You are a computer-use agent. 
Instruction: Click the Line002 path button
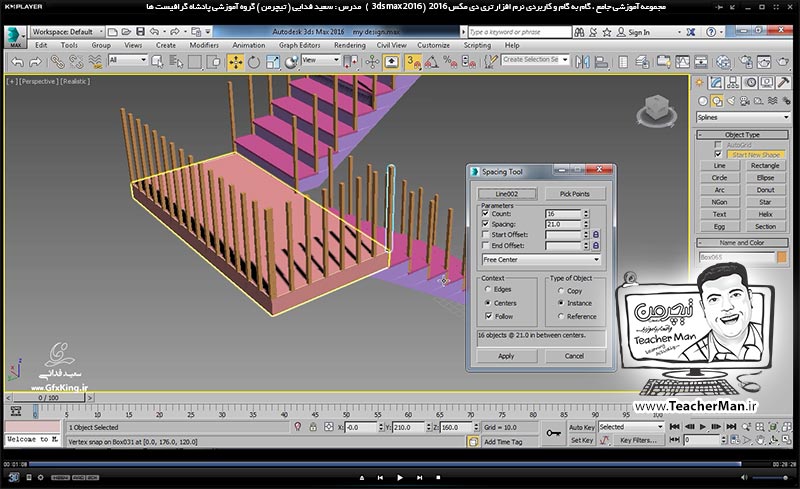click(x=507, y=194)
